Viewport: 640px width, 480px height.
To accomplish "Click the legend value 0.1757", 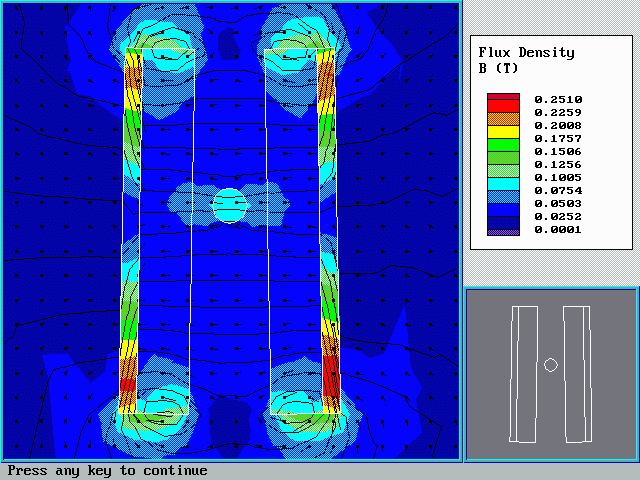I will (x=558, y=139).
